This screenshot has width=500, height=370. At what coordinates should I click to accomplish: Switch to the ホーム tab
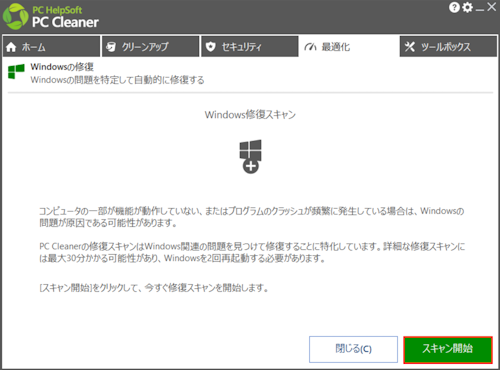[51, 47]
